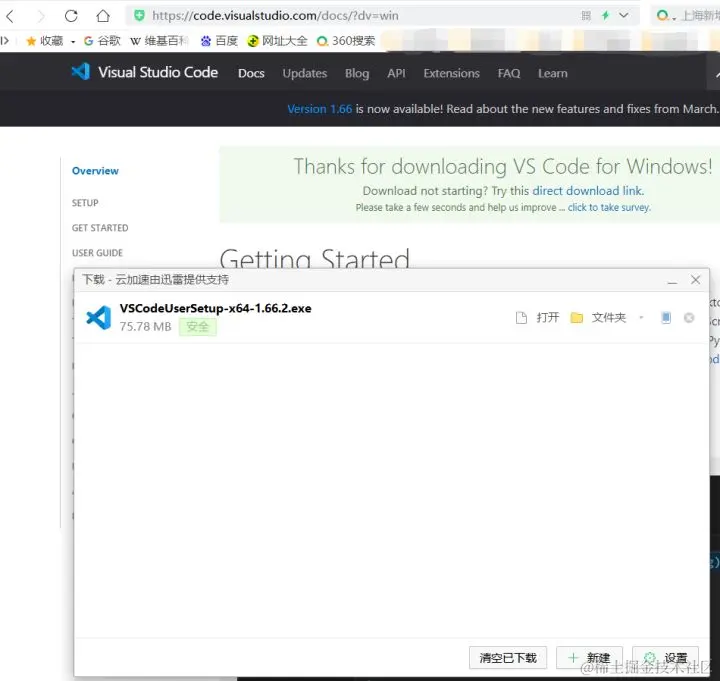Open the Extensions navigation tab
Viewport: 720px width, 681px height.
(451, 73)
